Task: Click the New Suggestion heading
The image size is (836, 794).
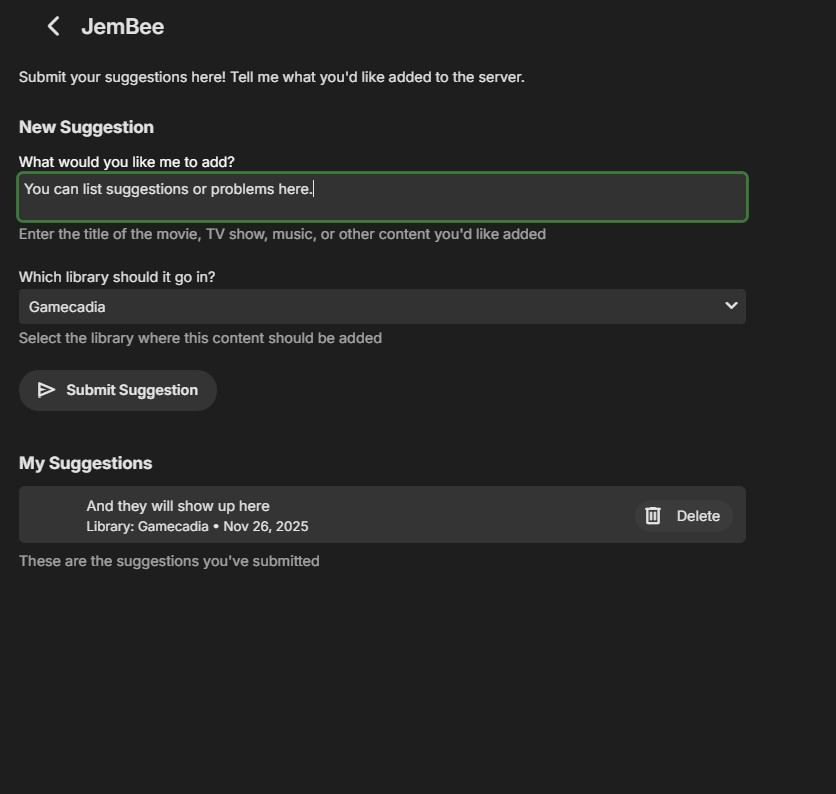Action: click(86, 127)
